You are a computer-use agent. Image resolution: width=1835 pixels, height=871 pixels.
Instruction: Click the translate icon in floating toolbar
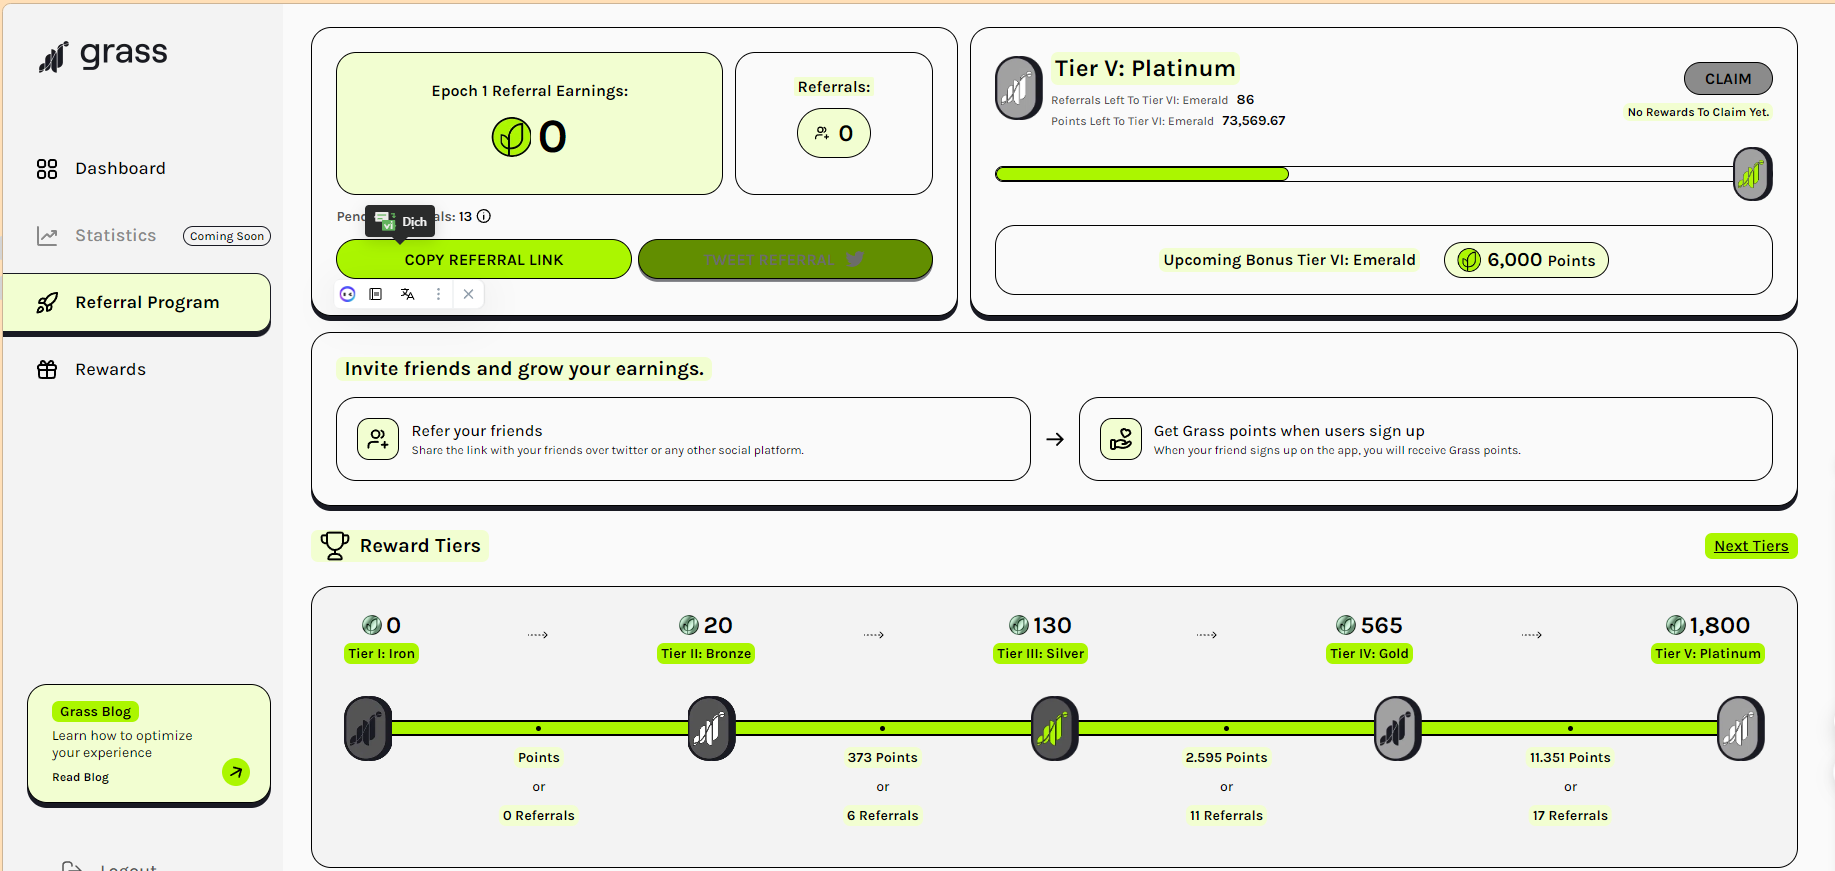click(407, 294)
